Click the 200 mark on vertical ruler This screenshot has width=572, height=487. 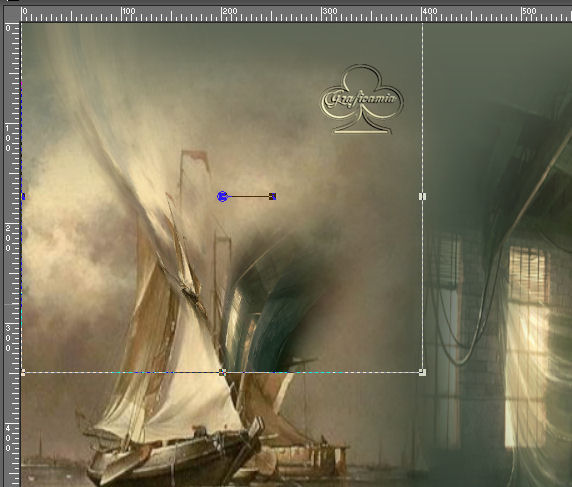[8, 238]
